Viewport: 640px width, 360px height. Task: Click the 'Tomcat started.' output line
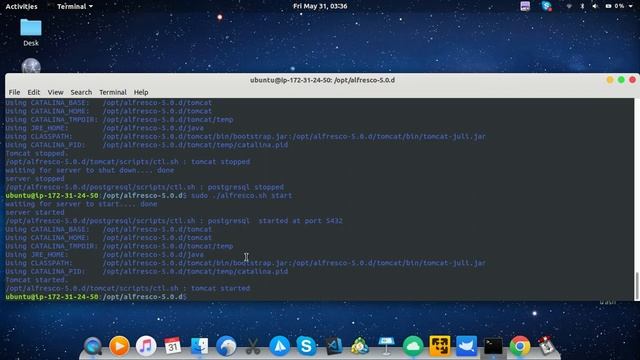[x=37, y=280]
